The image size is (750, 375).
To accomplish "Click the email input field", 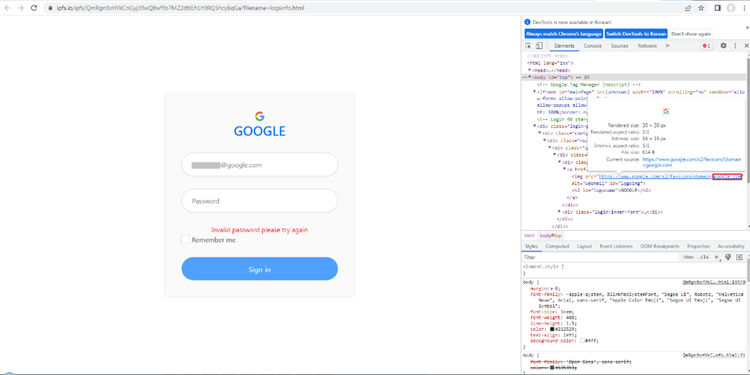I will pos(259,165).
